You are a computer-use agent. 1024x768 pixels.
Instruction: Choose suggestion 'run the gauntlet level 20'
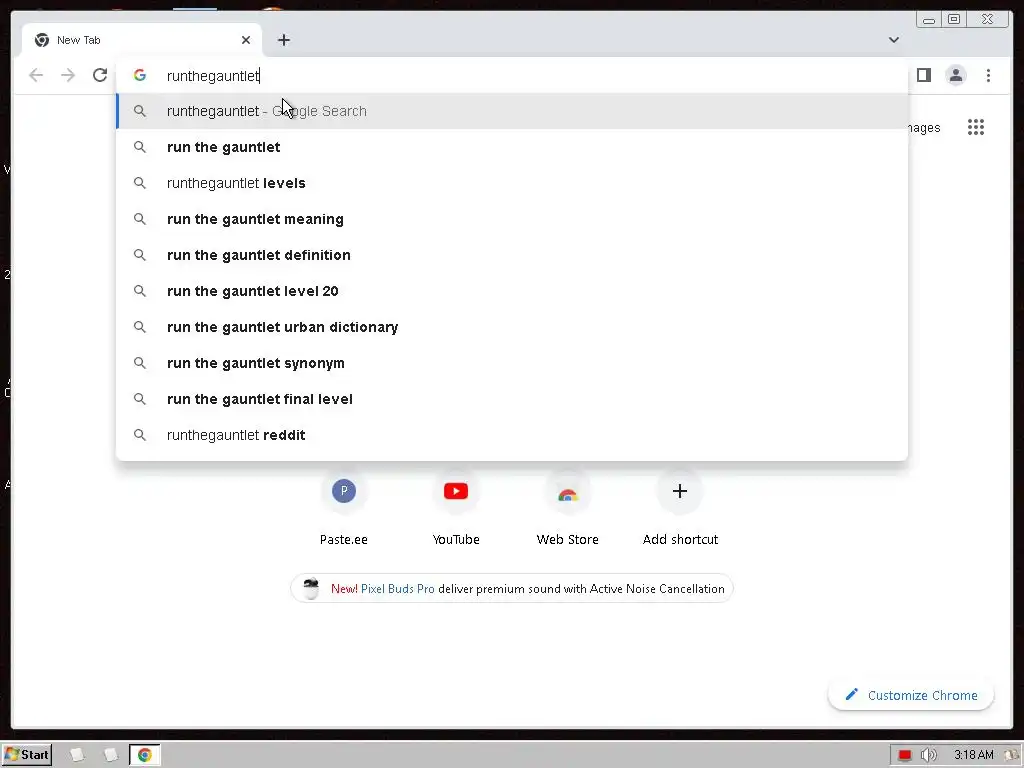point(512,291)
